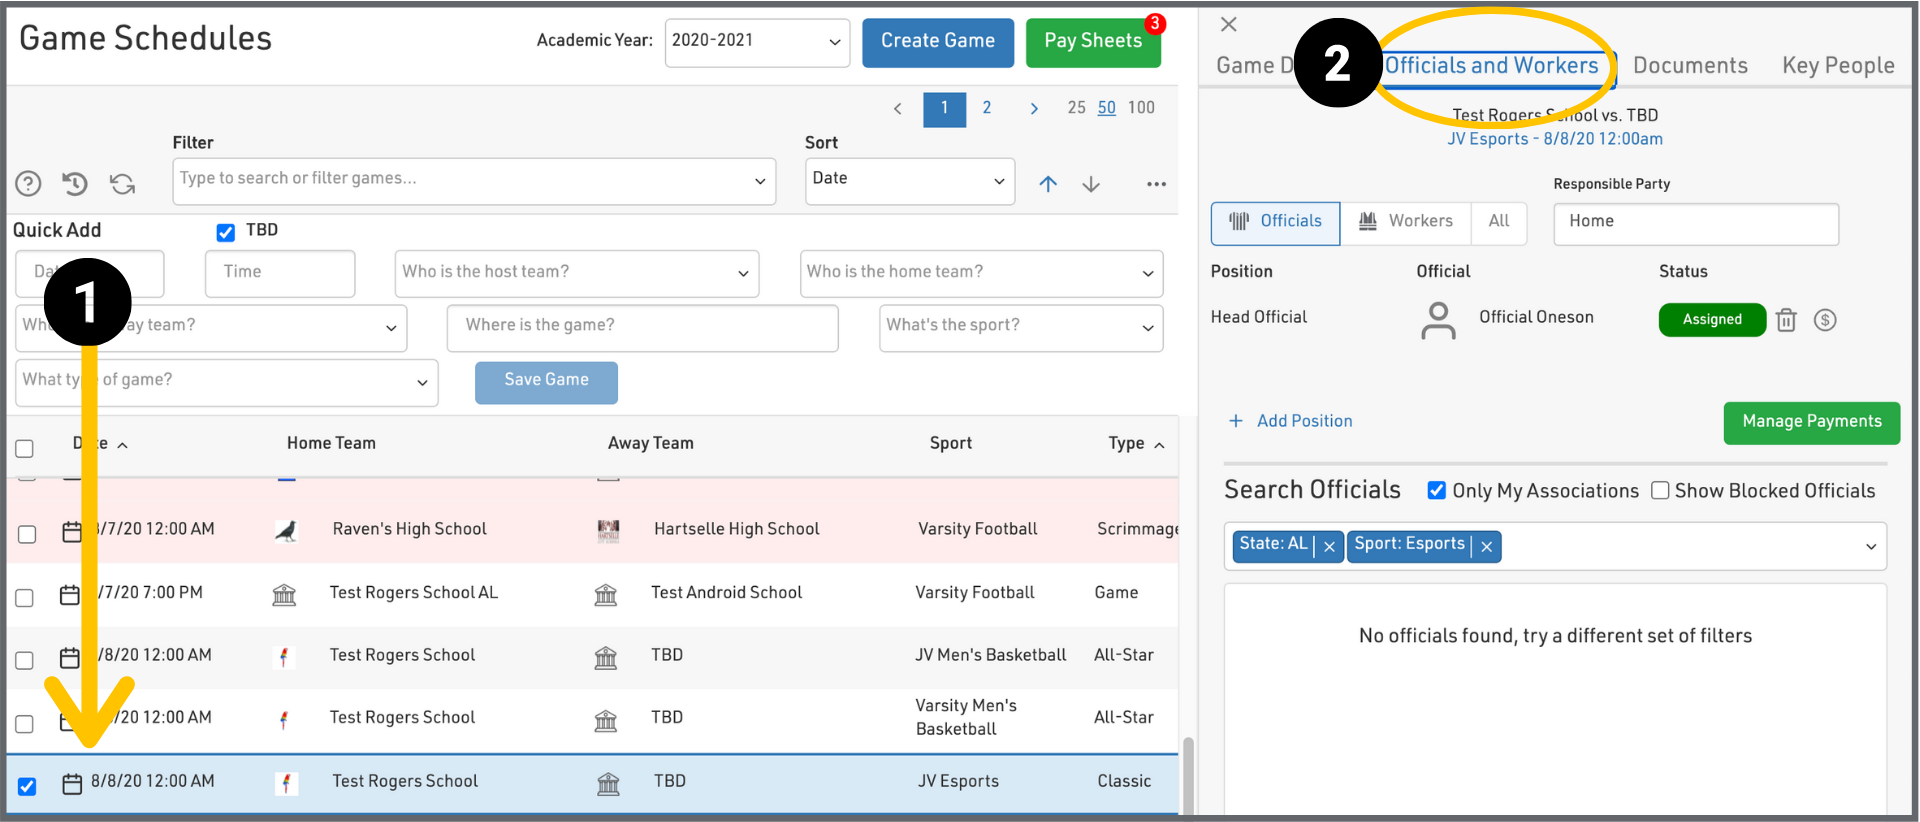Click the help question mark icon
Screen dimensions: 1920x822
point(28,184)
